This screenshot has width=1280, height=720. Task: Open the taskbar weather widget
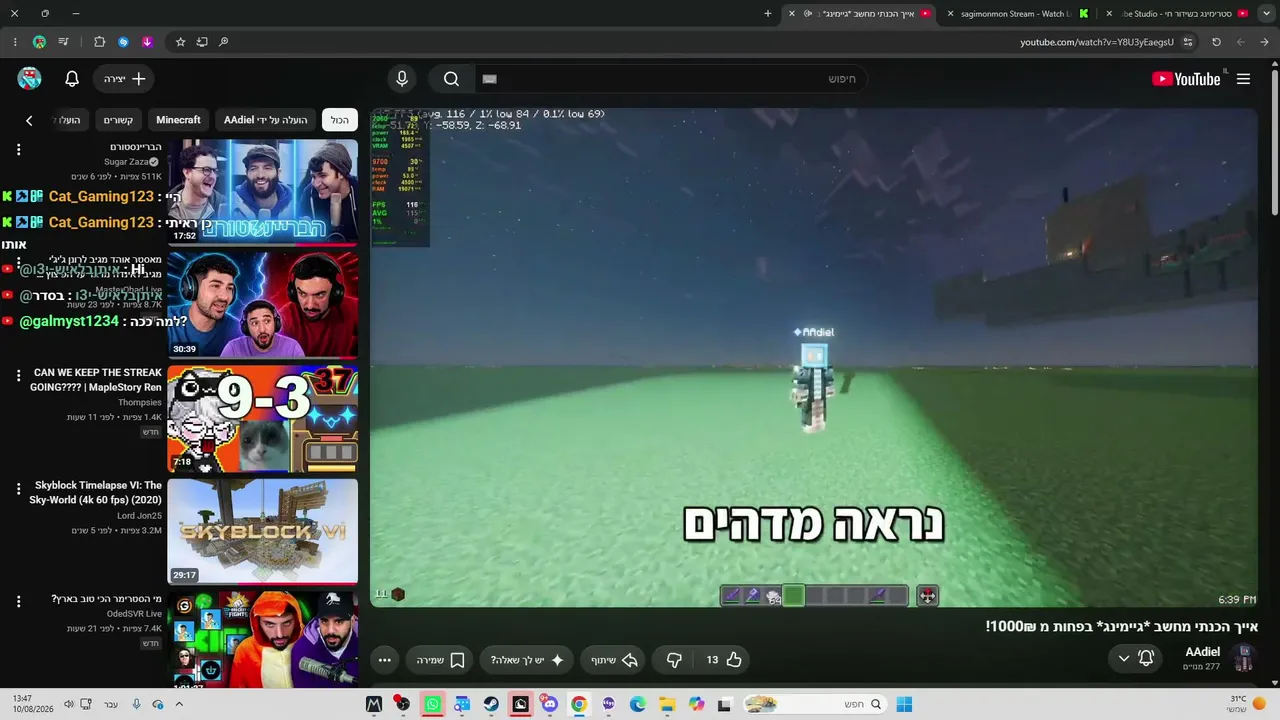pyautogui.click(x=1246, y=704)
